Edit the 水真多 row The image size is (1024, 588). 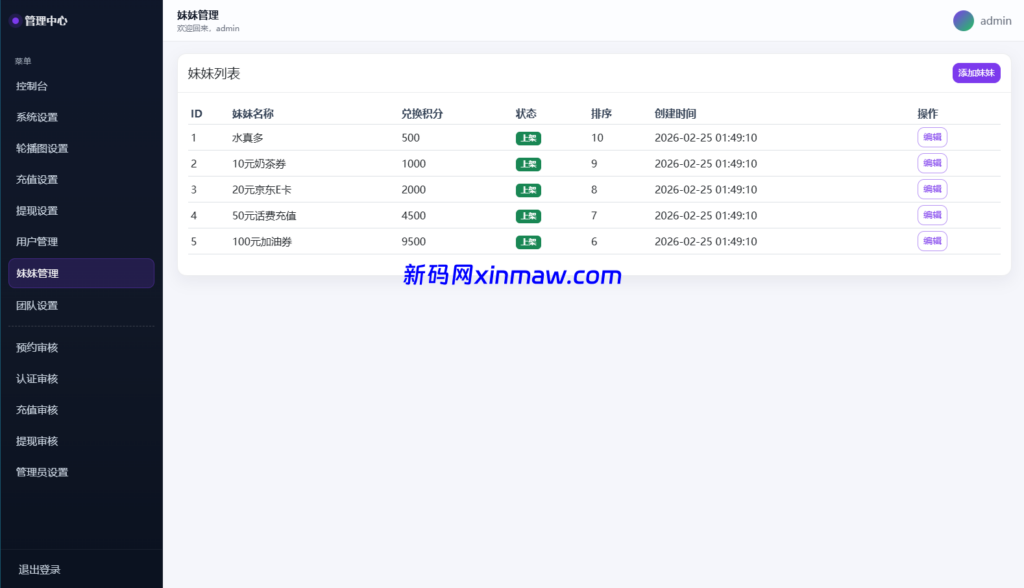click(x=932, y=137)
